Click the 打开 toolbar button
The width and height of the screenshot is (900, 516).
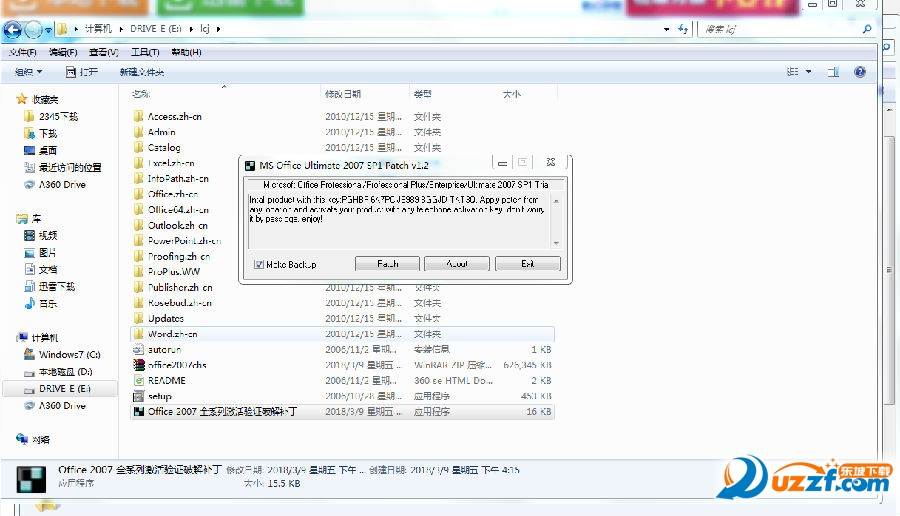[82, 72]
